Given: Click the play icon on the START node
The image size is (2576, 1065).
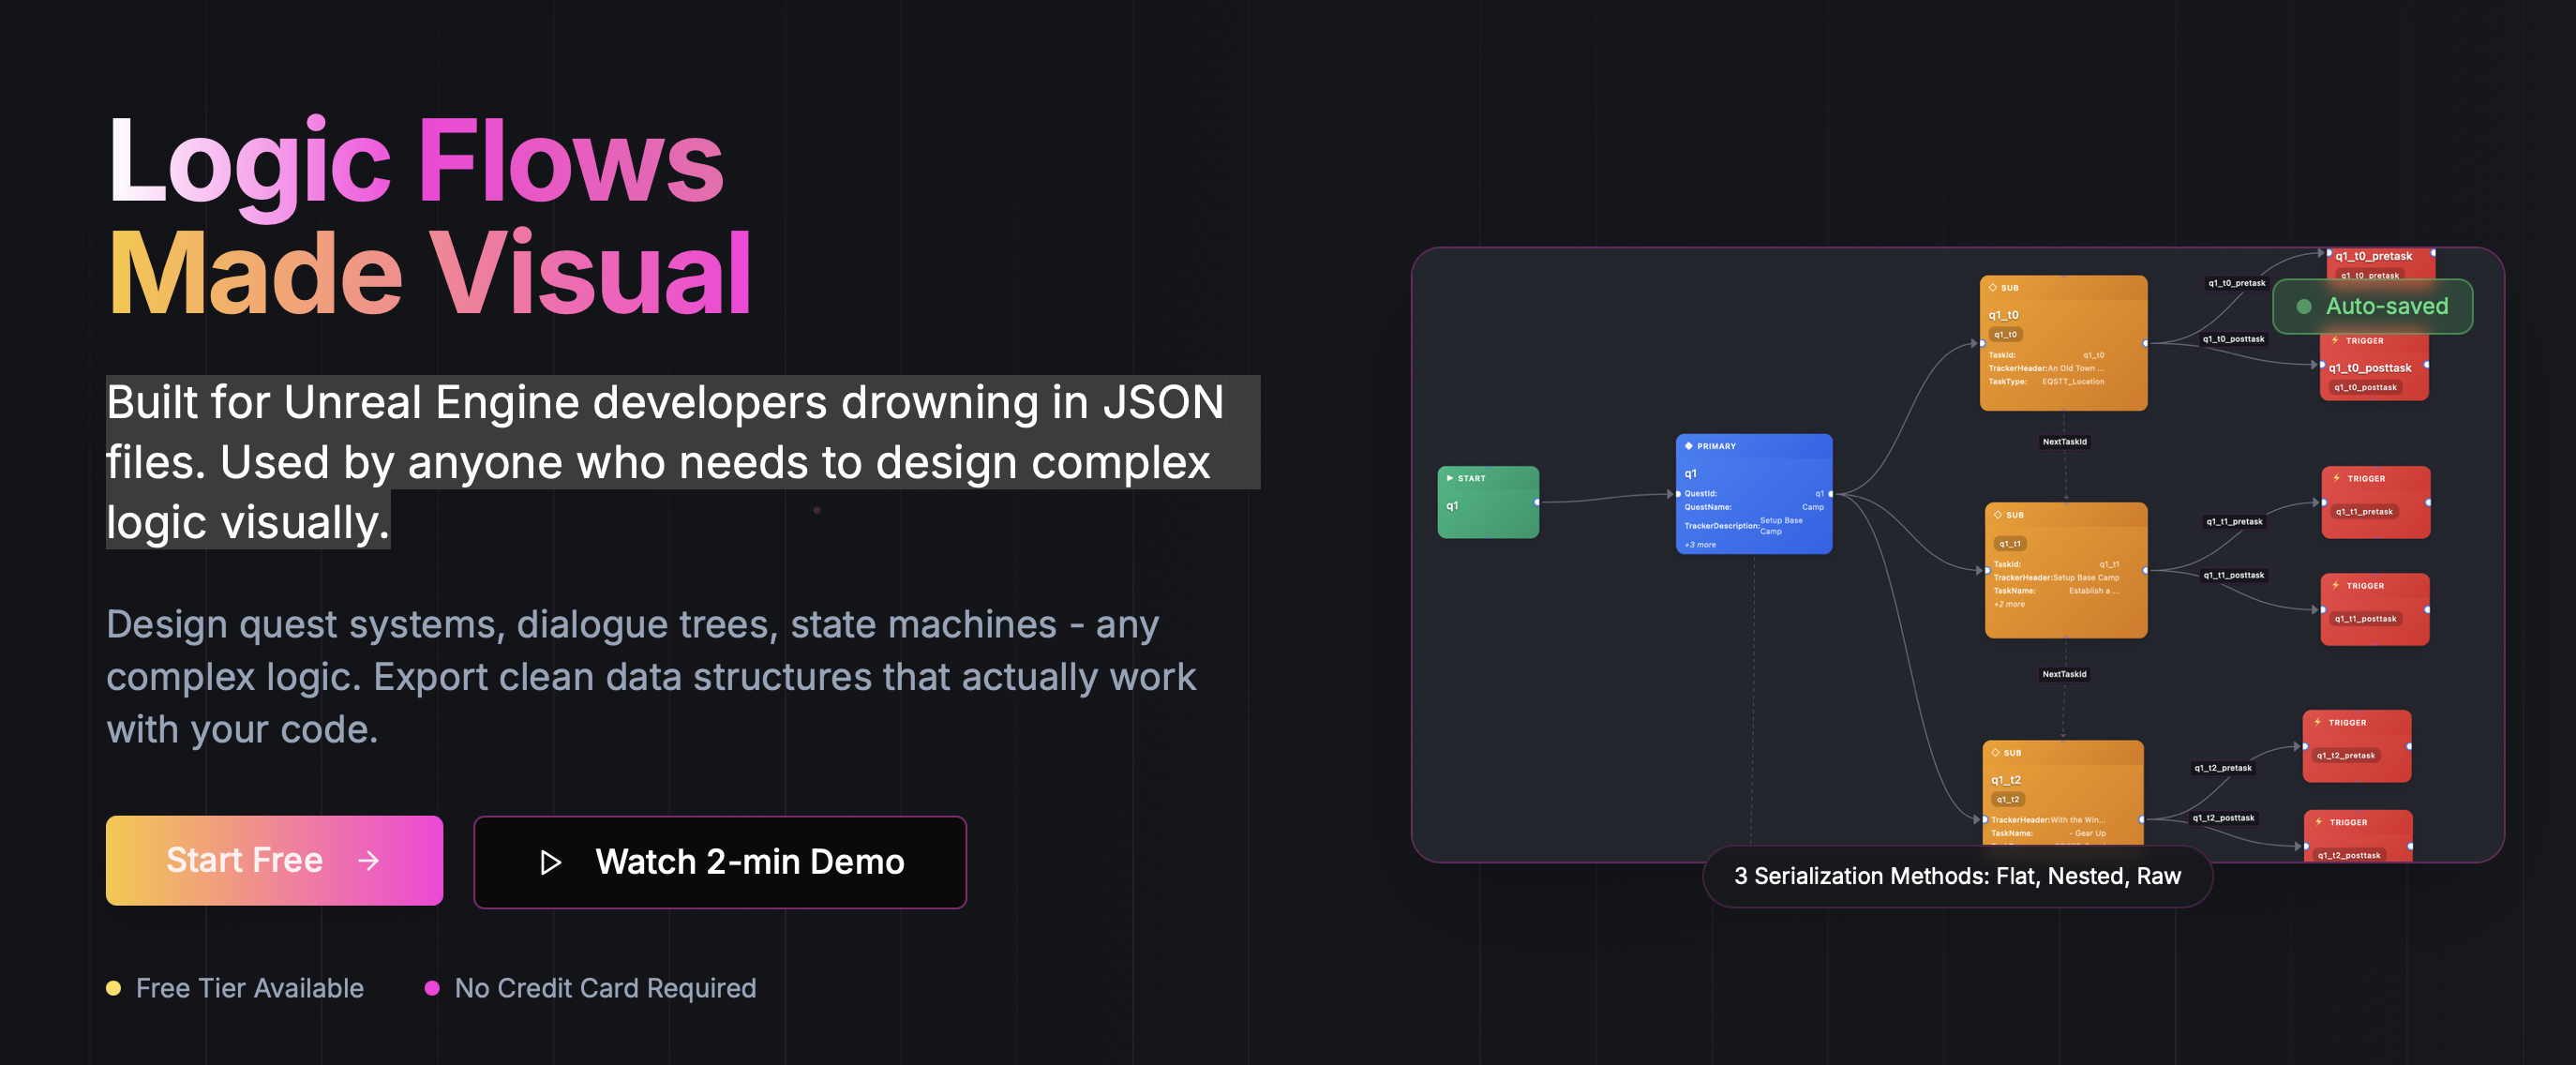Looking at the screenshot, I should [x=1450, y=478].
